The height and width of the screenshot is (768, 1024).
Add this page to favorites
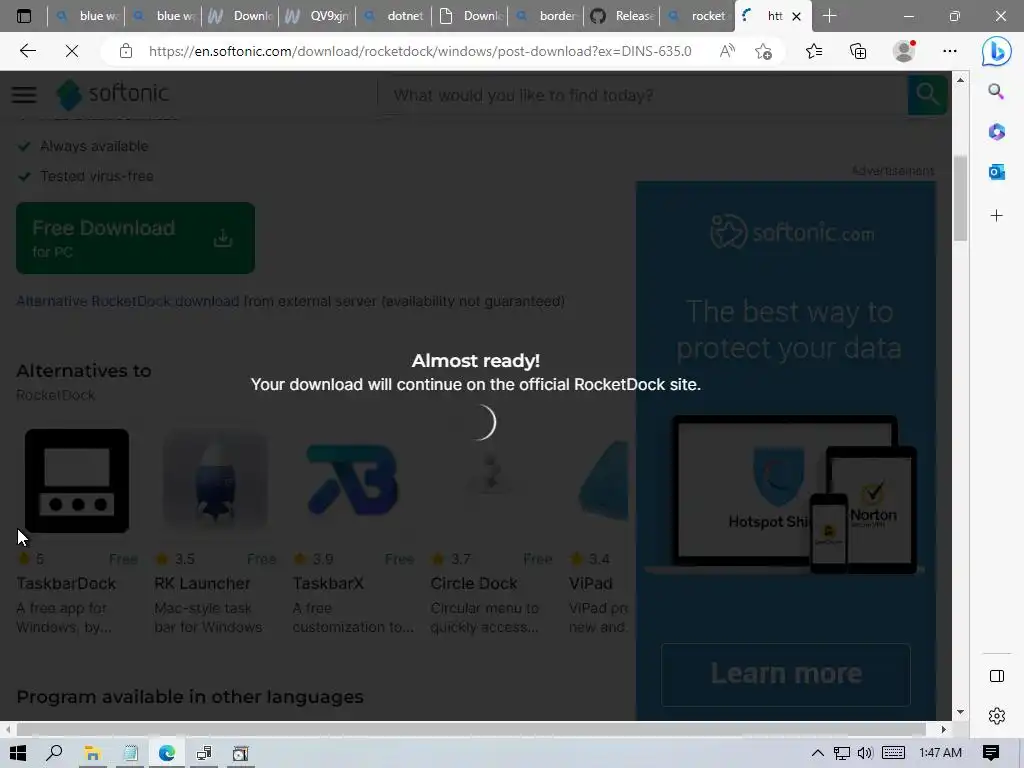(x=763, y=51)
